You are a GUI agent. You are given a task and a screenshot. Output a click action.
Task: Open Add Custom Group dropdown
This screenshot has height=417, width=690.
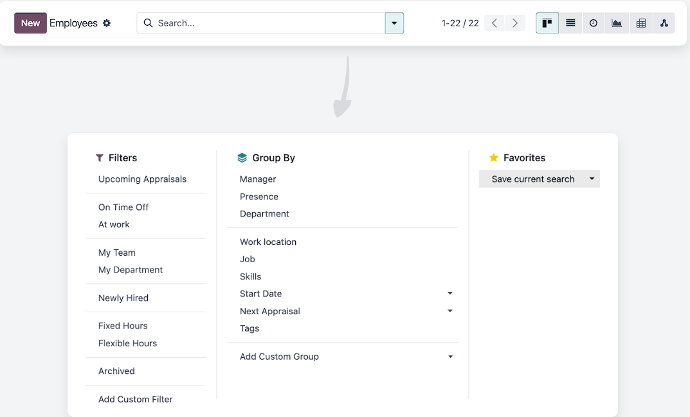pos(346,356)
